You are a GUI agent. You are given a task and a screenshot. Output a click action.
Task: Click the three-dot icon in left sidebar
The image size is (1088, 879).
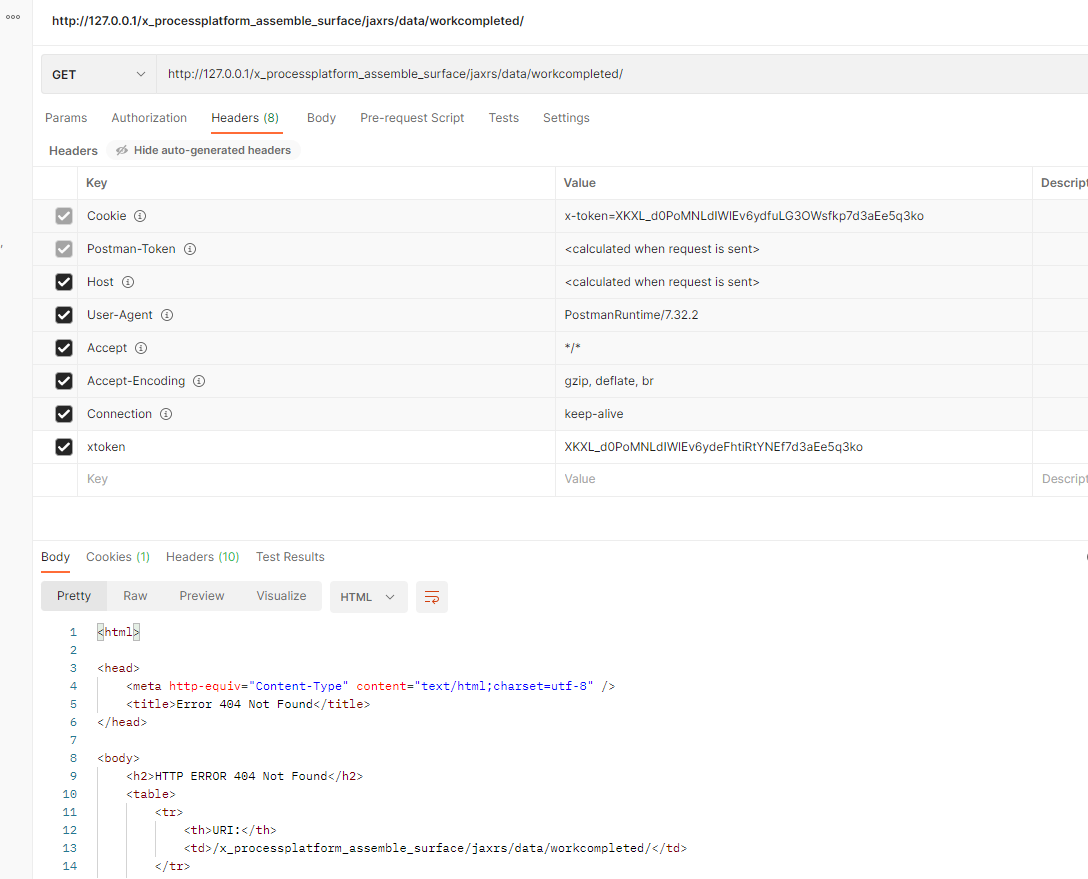pyautogui.click(x=13, y=17)
